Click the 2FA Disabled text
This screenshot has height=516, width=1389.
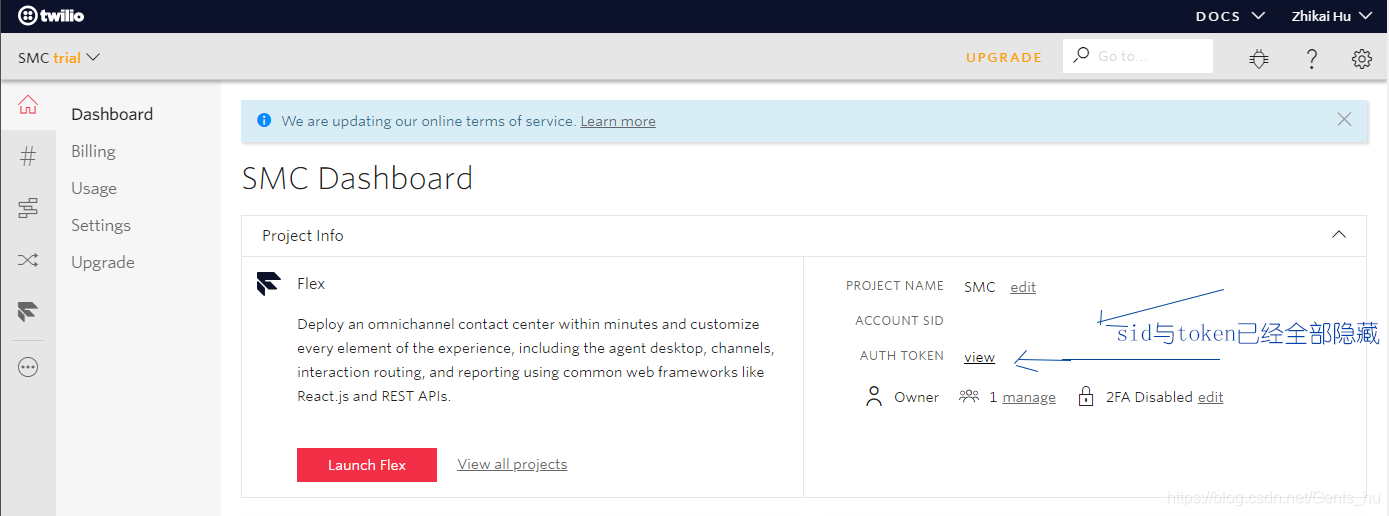coord(1149,397)
